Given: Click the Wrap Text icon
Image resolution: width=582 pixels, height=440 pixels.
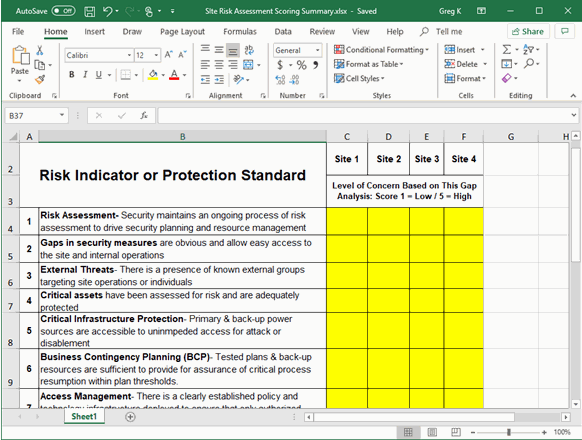Looking at the screenshot, I should pos(249,50).
